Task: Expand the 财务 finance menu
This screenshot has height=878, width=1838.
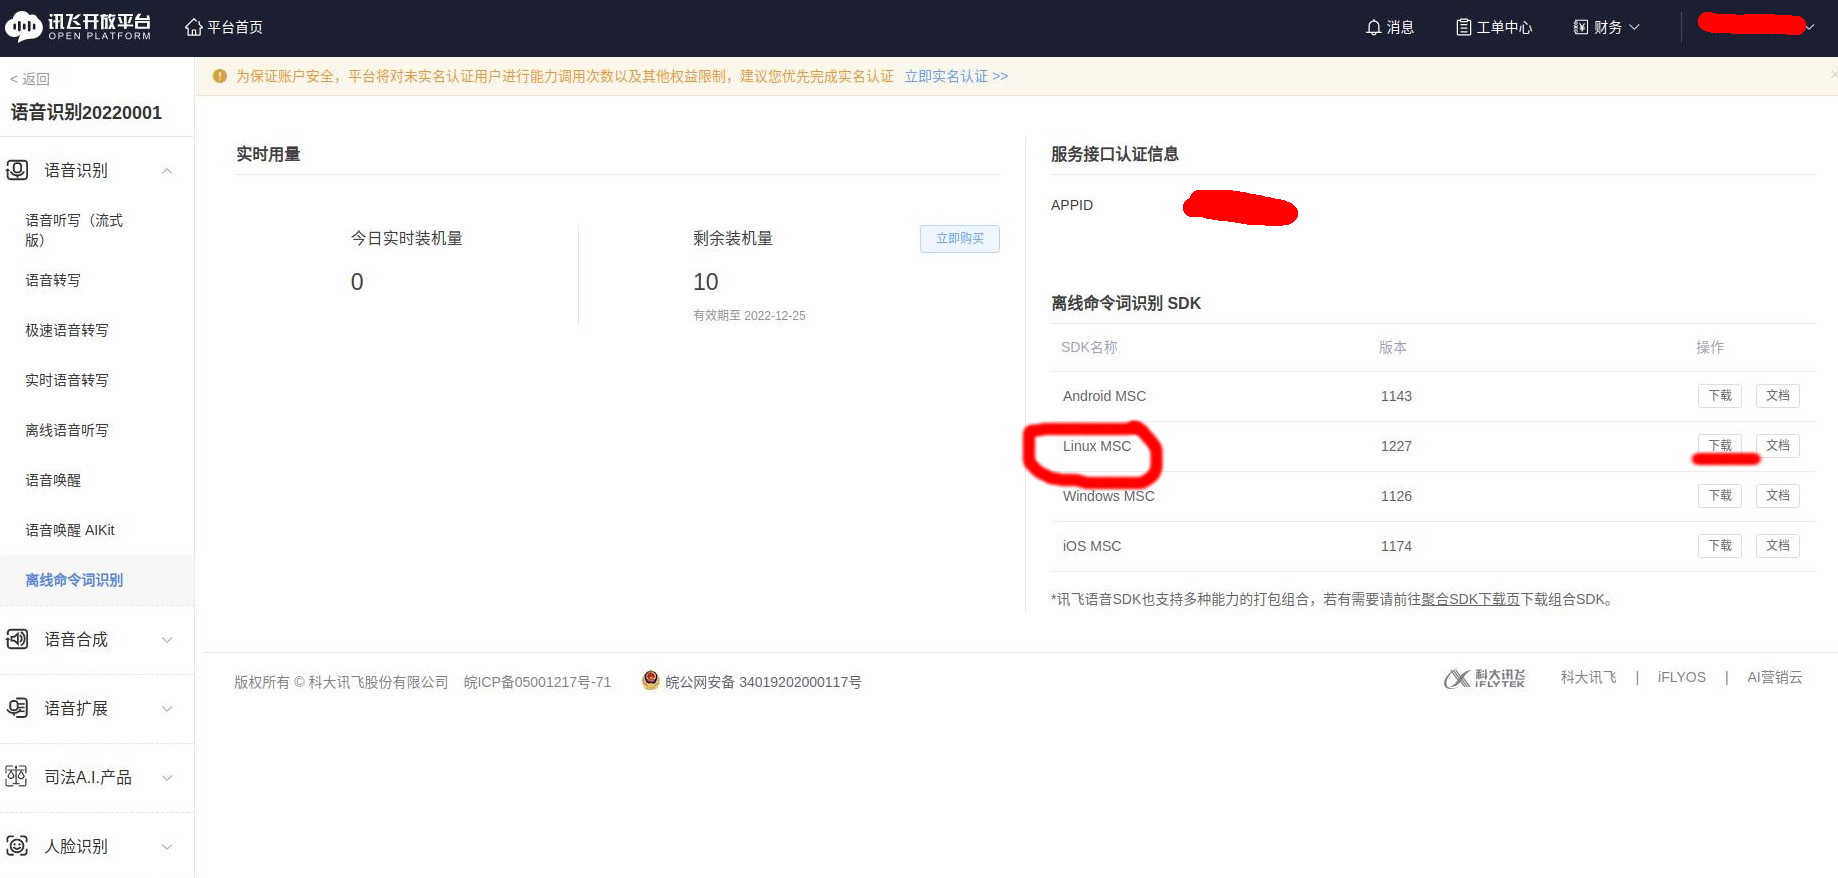Action: point(1606,27)
